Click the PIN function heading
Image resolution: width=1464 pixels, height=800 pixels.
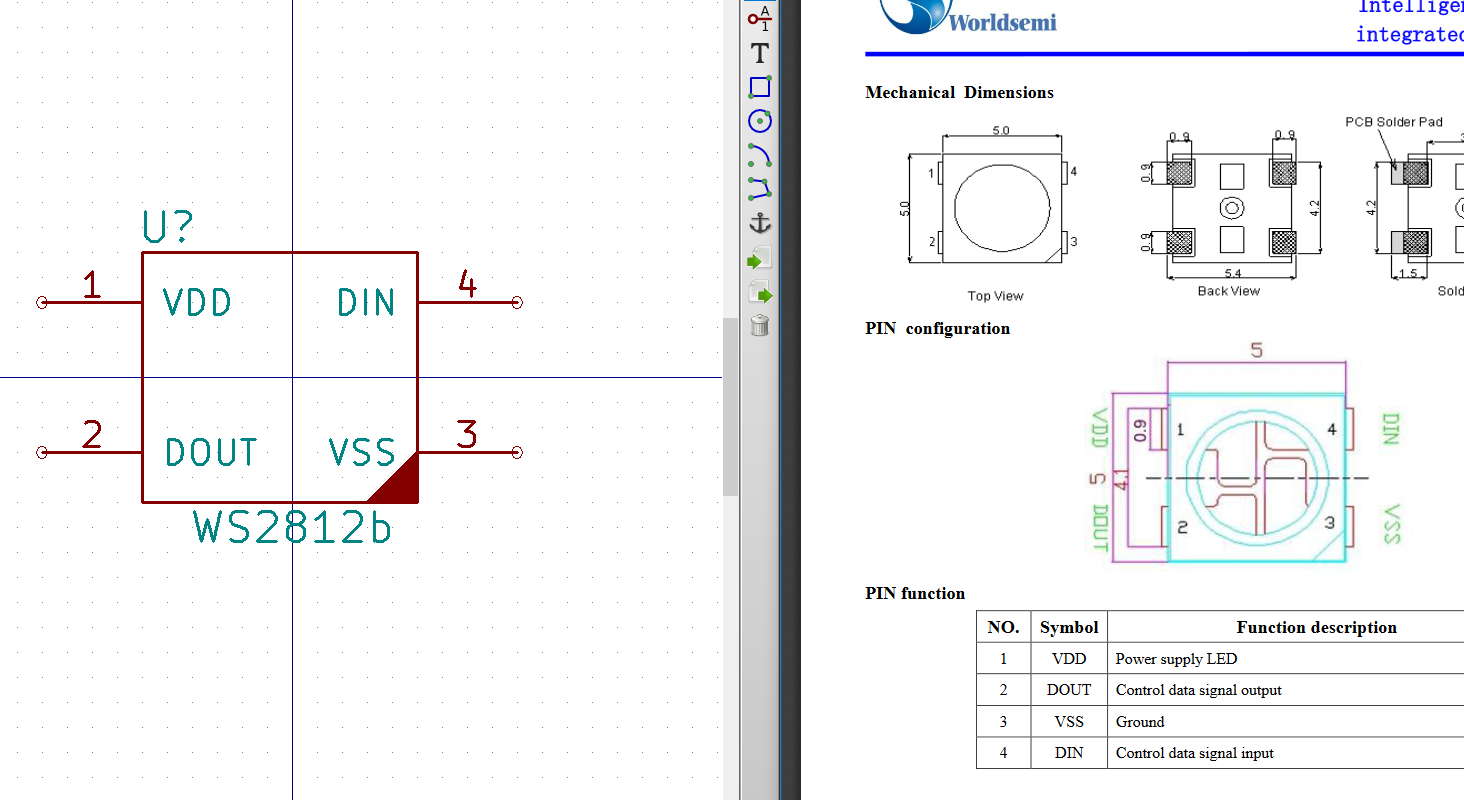(x=915, y=593)
